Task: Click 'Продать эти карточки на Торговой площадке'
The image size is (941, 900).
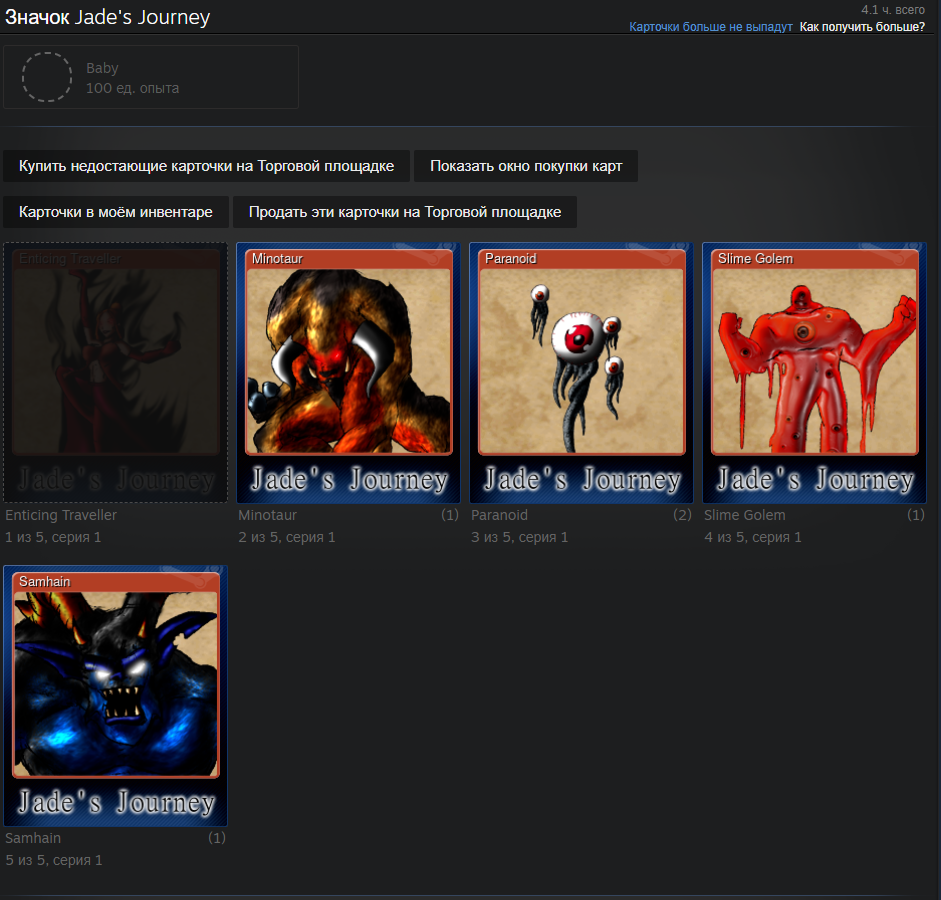Action: pos(405,212)
